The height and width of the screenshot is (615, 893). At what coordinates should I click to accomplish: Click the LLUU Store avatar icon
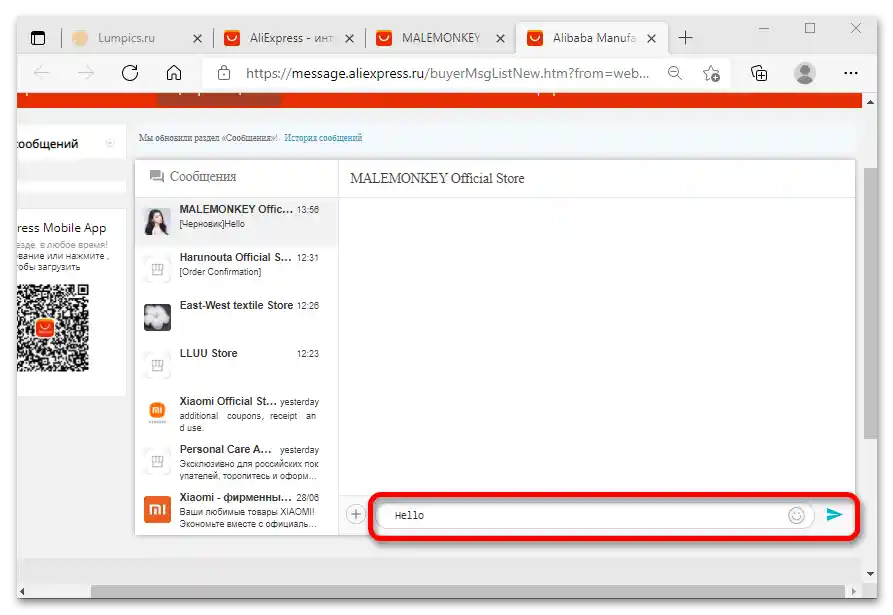[157, 365]
